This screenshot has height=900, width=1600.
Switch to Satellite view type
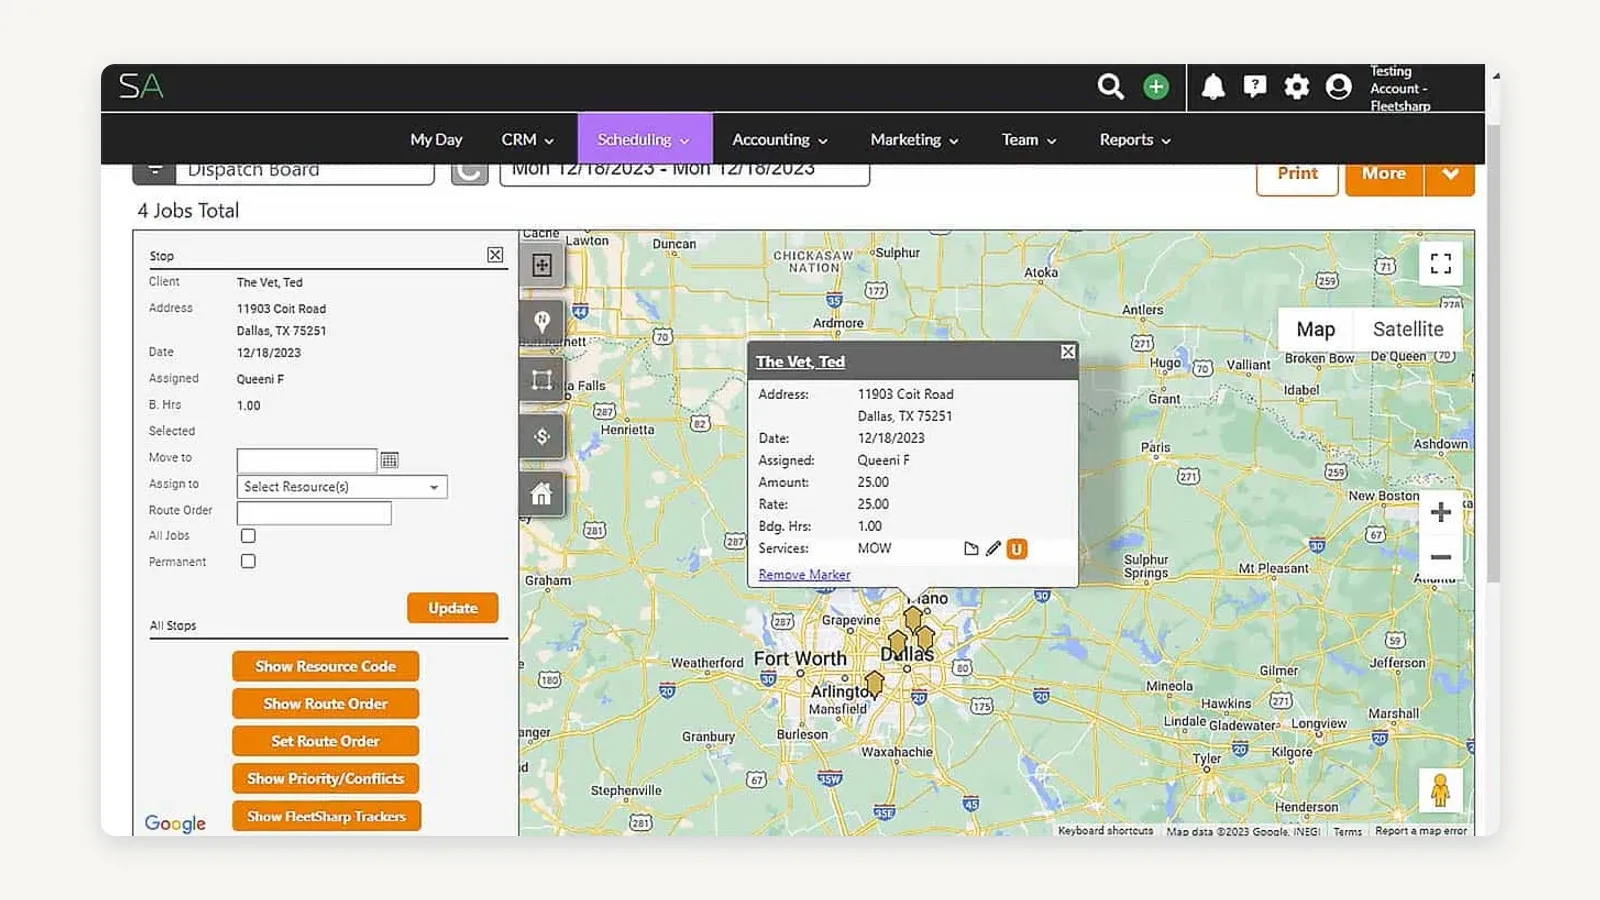click(1408, 329)
